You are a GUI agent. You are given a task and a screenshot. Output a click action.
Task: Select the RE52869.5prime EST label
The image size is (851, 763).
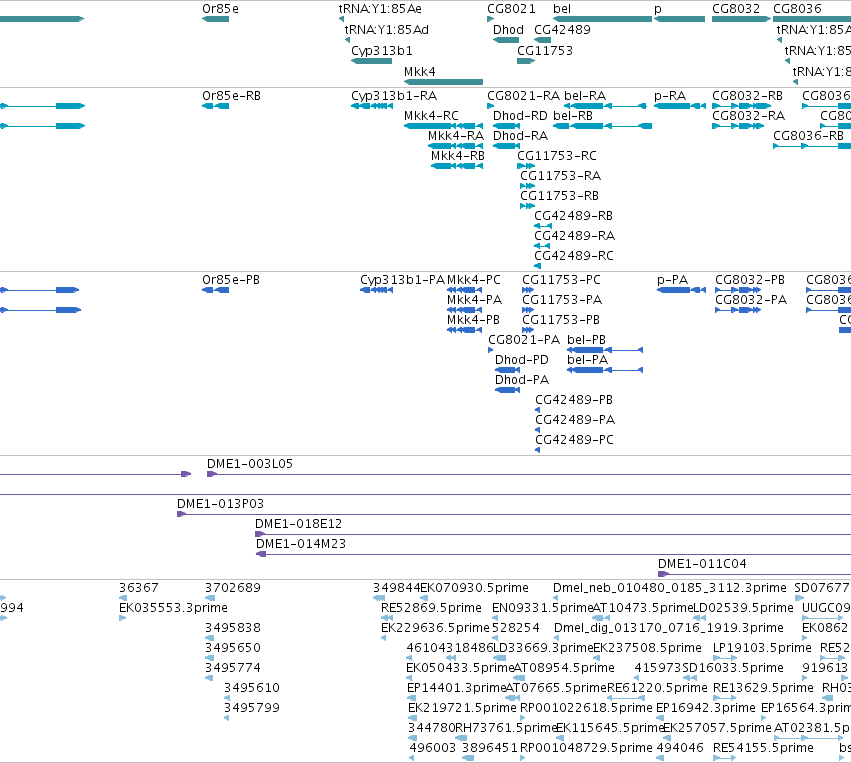click(x=431, y=608)
